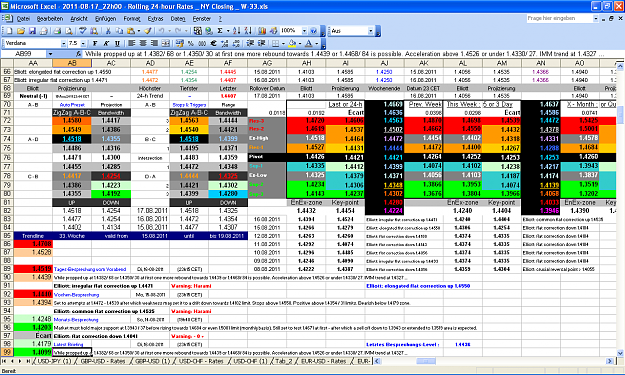Cut selection with the scissors icon
Screen dimensions: 625x375
pyautogui.click(x=108, y=31)
